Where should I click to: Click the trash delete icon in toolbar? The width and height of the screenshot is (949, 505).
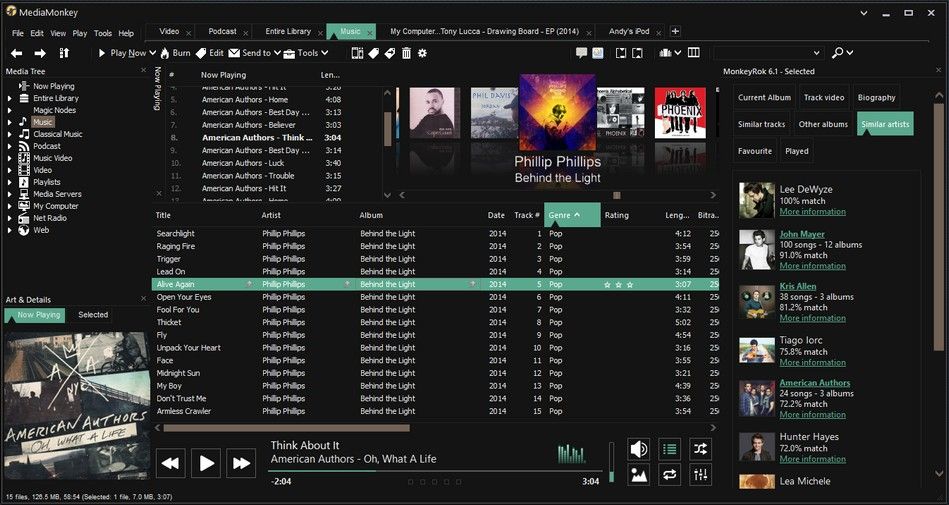click(406, 53)
